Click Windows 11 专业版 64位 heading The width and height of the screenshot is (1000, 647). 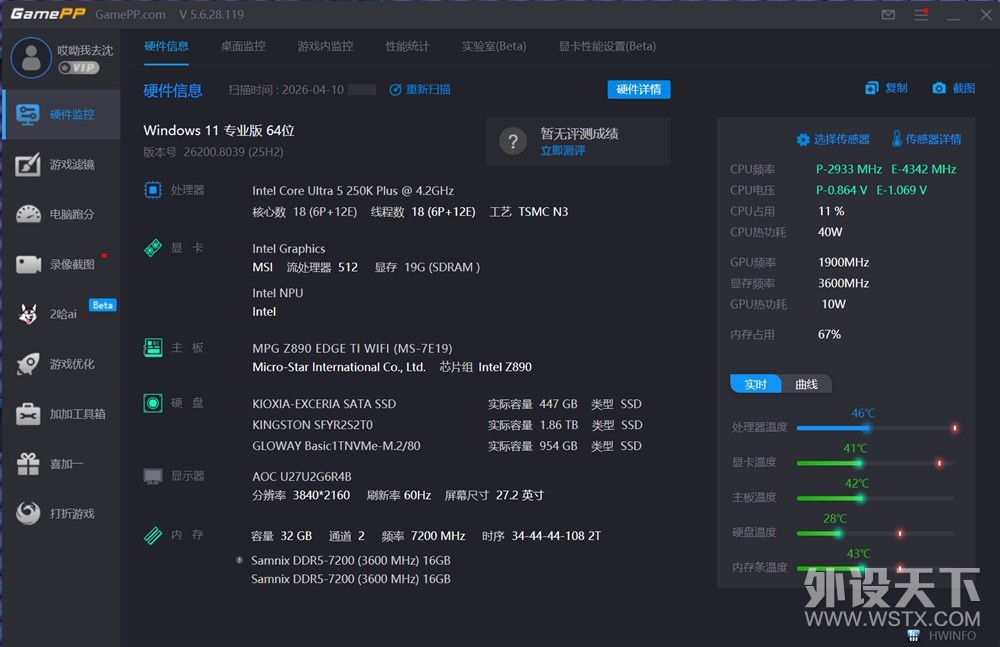(219, 130)
